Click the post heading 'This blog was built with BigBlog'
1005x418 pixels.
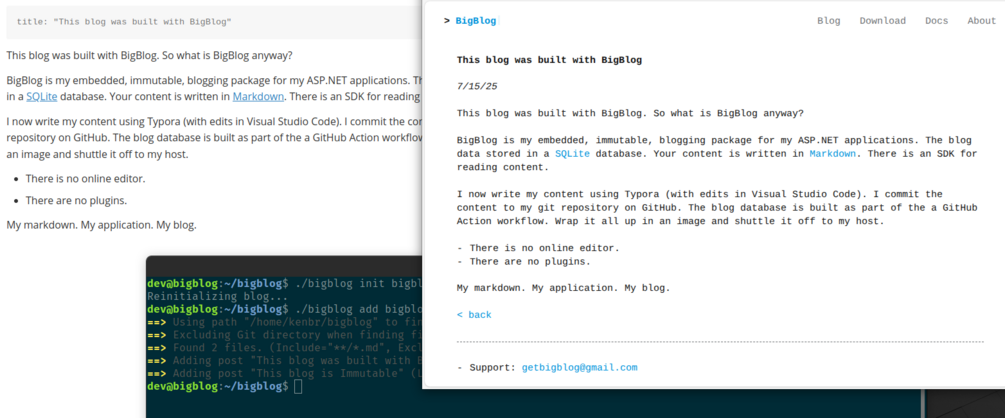click(x=549, y=60)
